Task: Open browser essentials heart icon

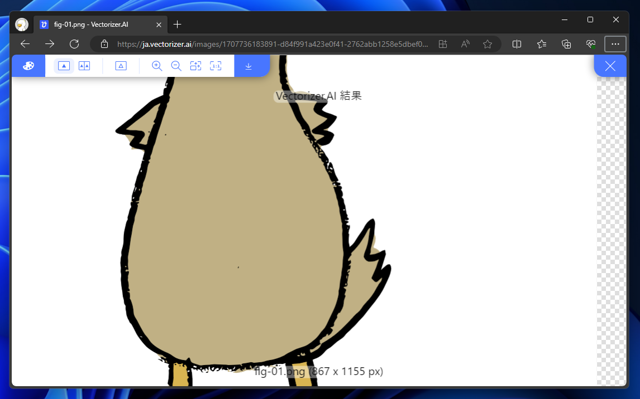Action: tap(591, 44)
